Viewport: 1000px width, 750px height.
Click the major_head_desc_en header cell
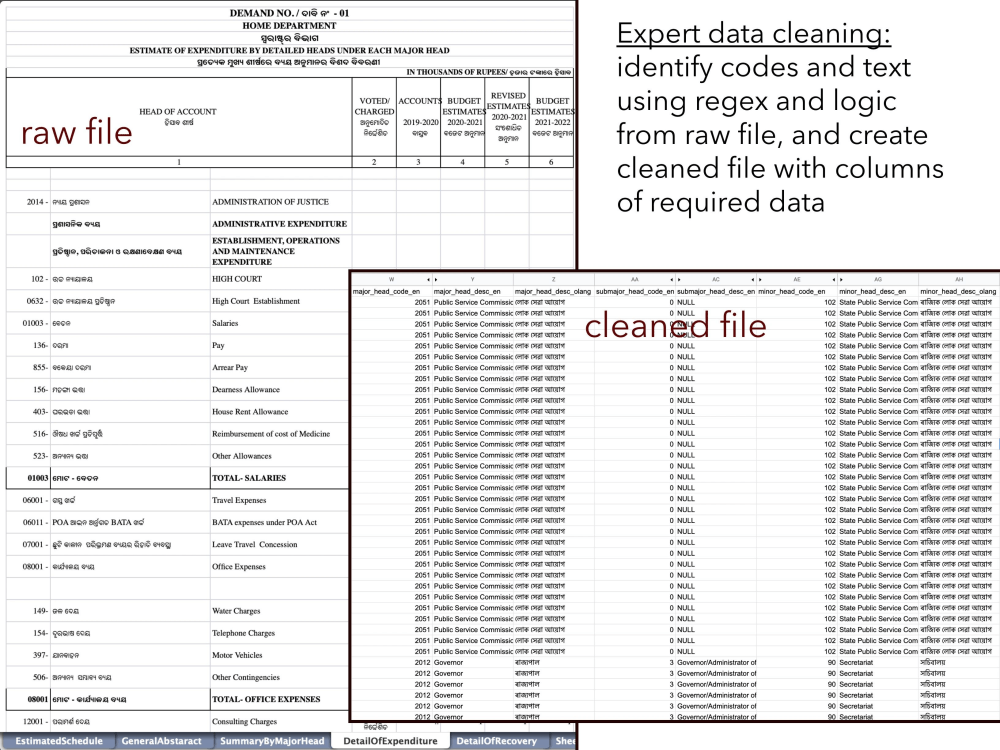[473, 291]
